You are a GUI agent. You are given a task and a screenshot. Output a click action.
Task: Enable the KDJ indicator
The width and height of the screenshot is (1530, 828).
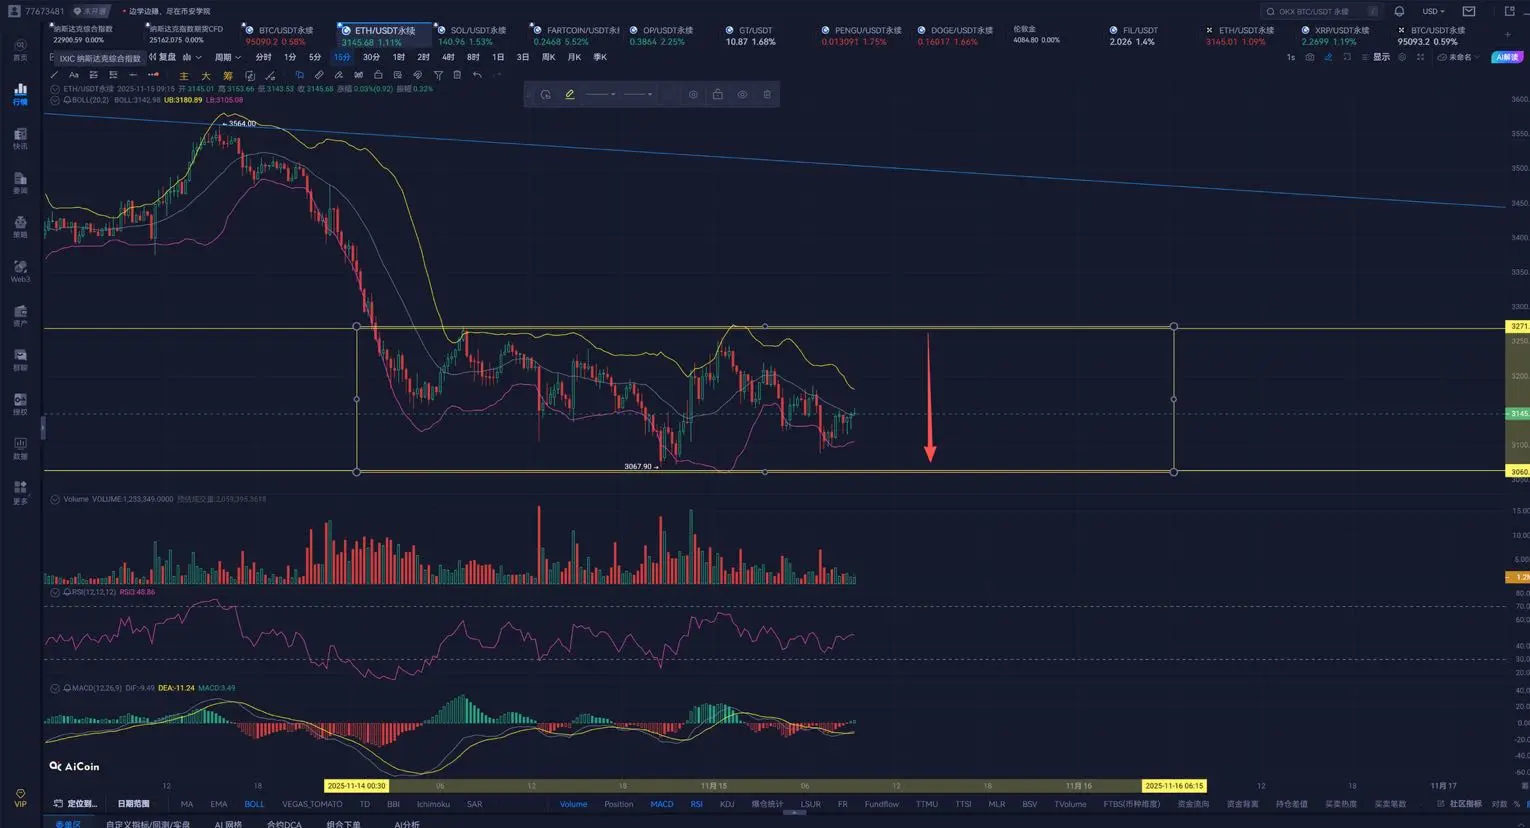point(727,804)
